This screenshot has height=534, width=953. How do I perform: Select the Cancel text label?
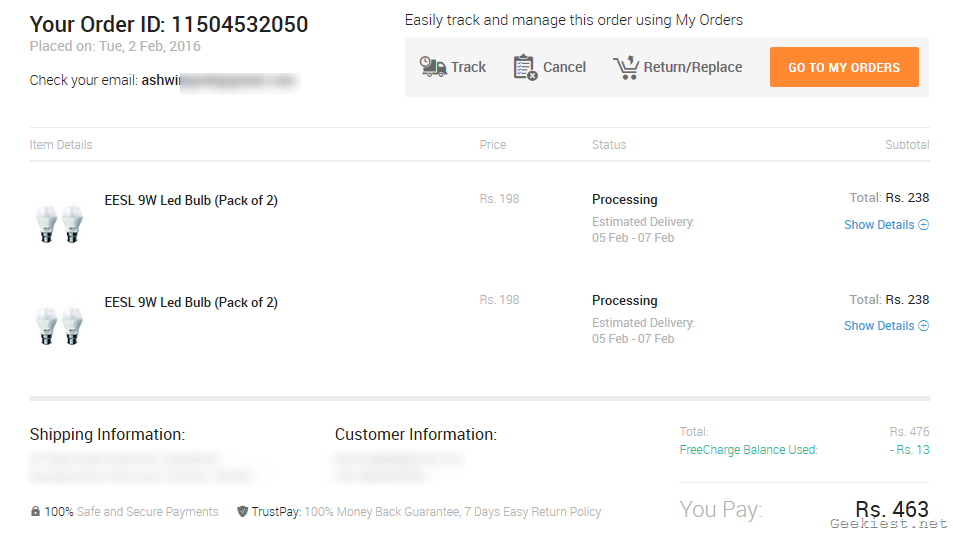[564, 67]
